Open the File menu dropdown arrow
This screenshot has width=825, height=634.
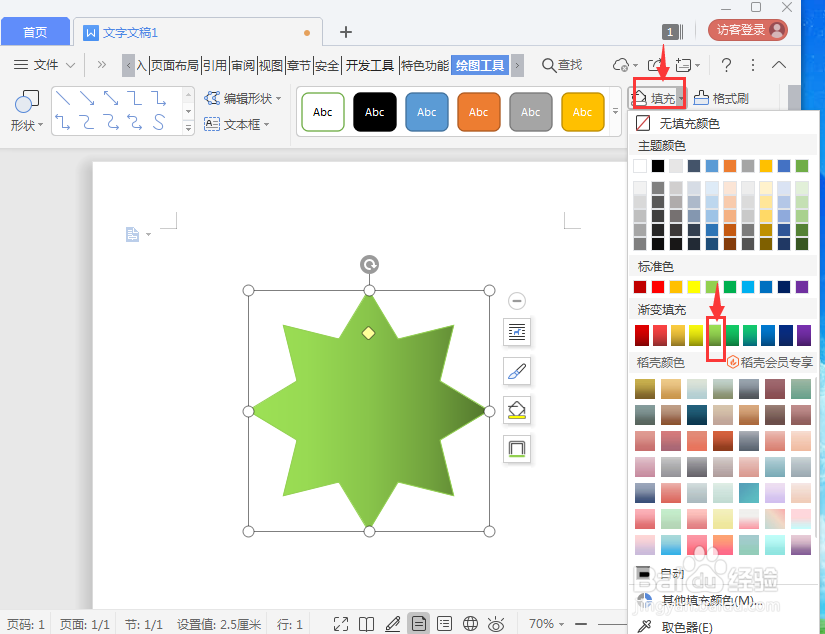click(71, 65)
